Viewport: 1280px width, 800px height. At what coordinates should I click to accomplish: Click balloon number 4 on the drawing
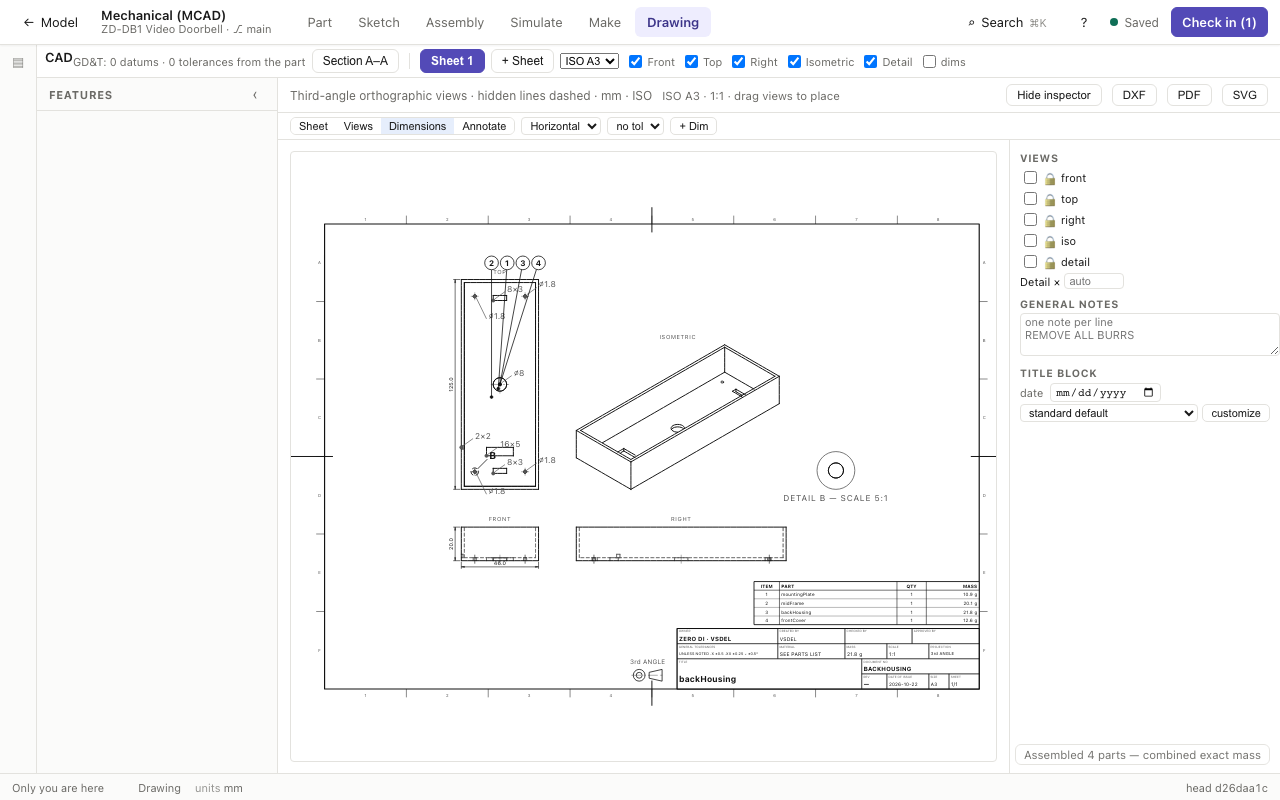(x=538, y=263)
